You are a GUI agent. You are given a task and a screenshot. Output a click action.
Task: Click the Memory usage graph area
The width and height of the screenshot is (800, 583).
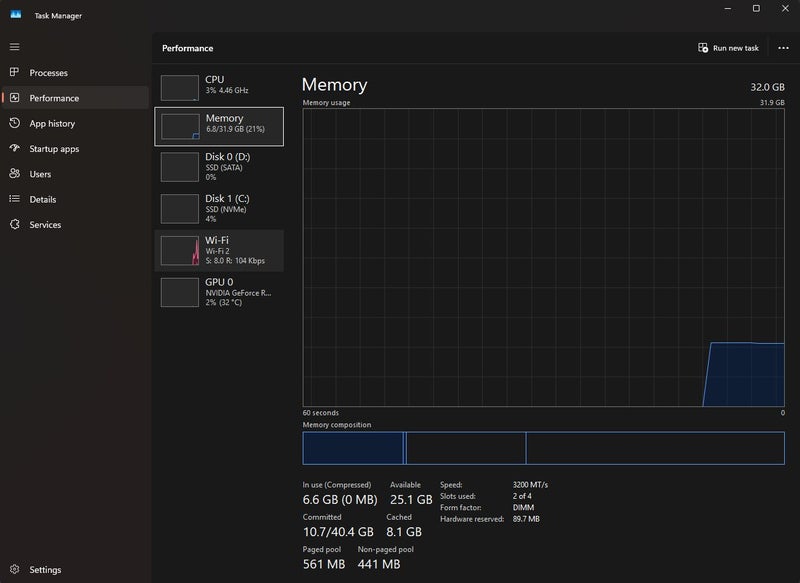tap(543, 258)
